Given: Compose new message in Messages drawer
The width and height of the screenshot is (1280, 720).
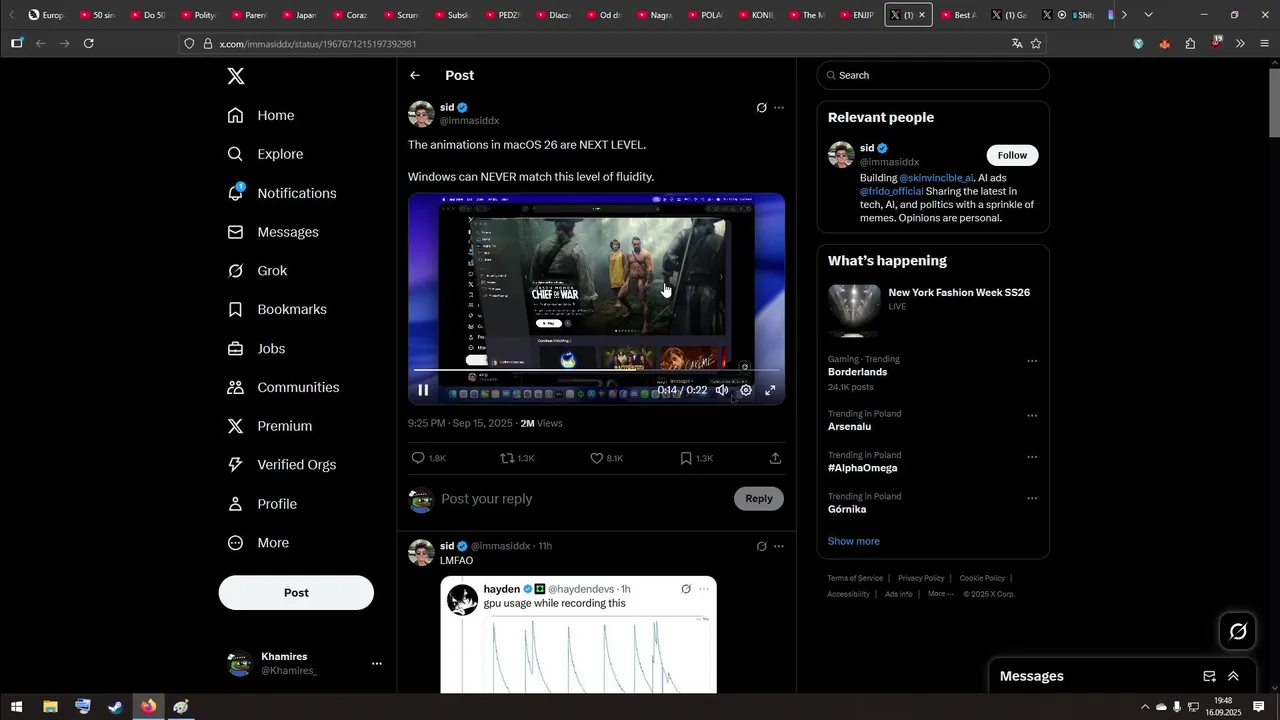Looking at the screenshot, I should coord(1209,676).
